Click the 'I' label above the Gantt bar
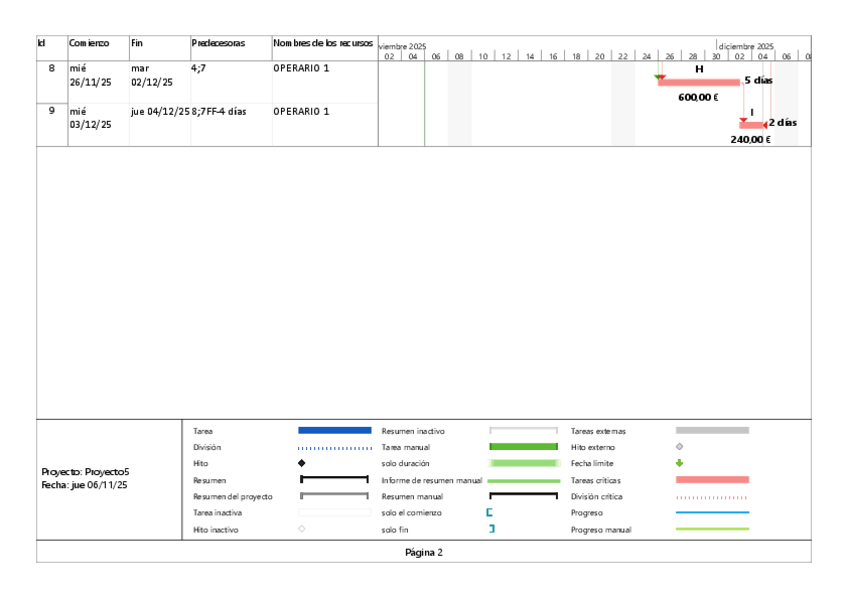The height and width of the screenshot is (599, 848). coord(751,112)
